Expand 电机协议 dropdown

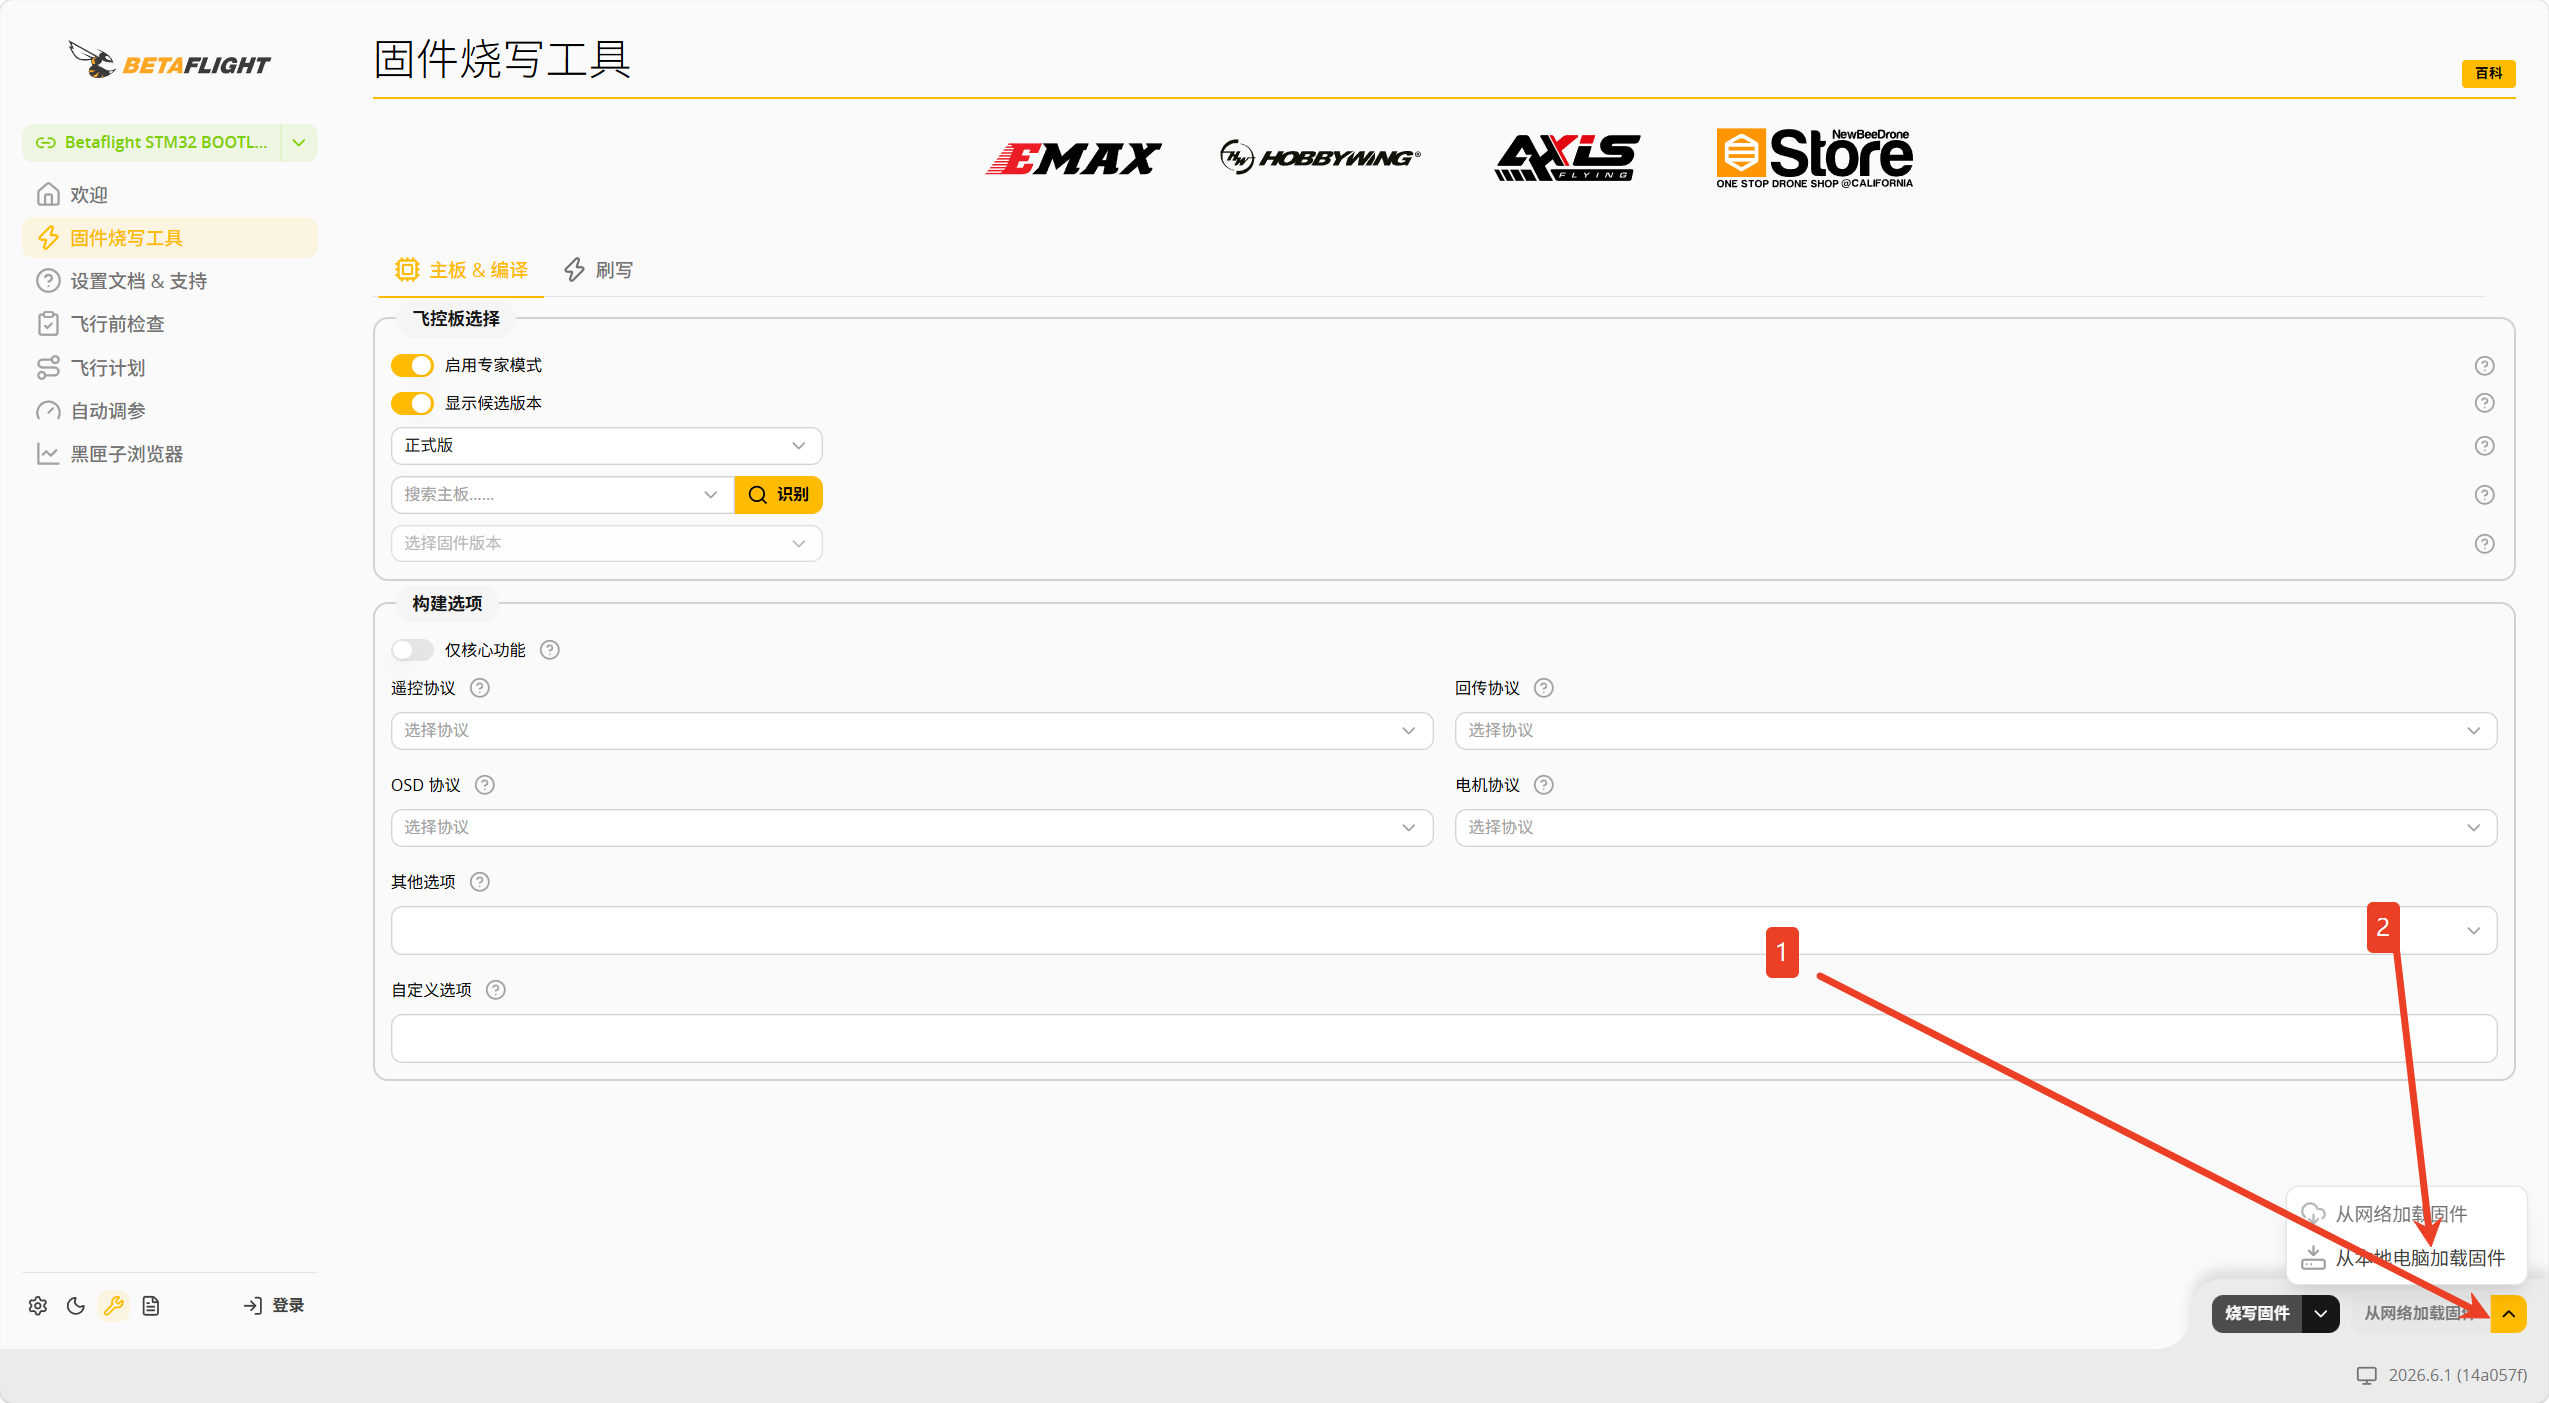1975,828
